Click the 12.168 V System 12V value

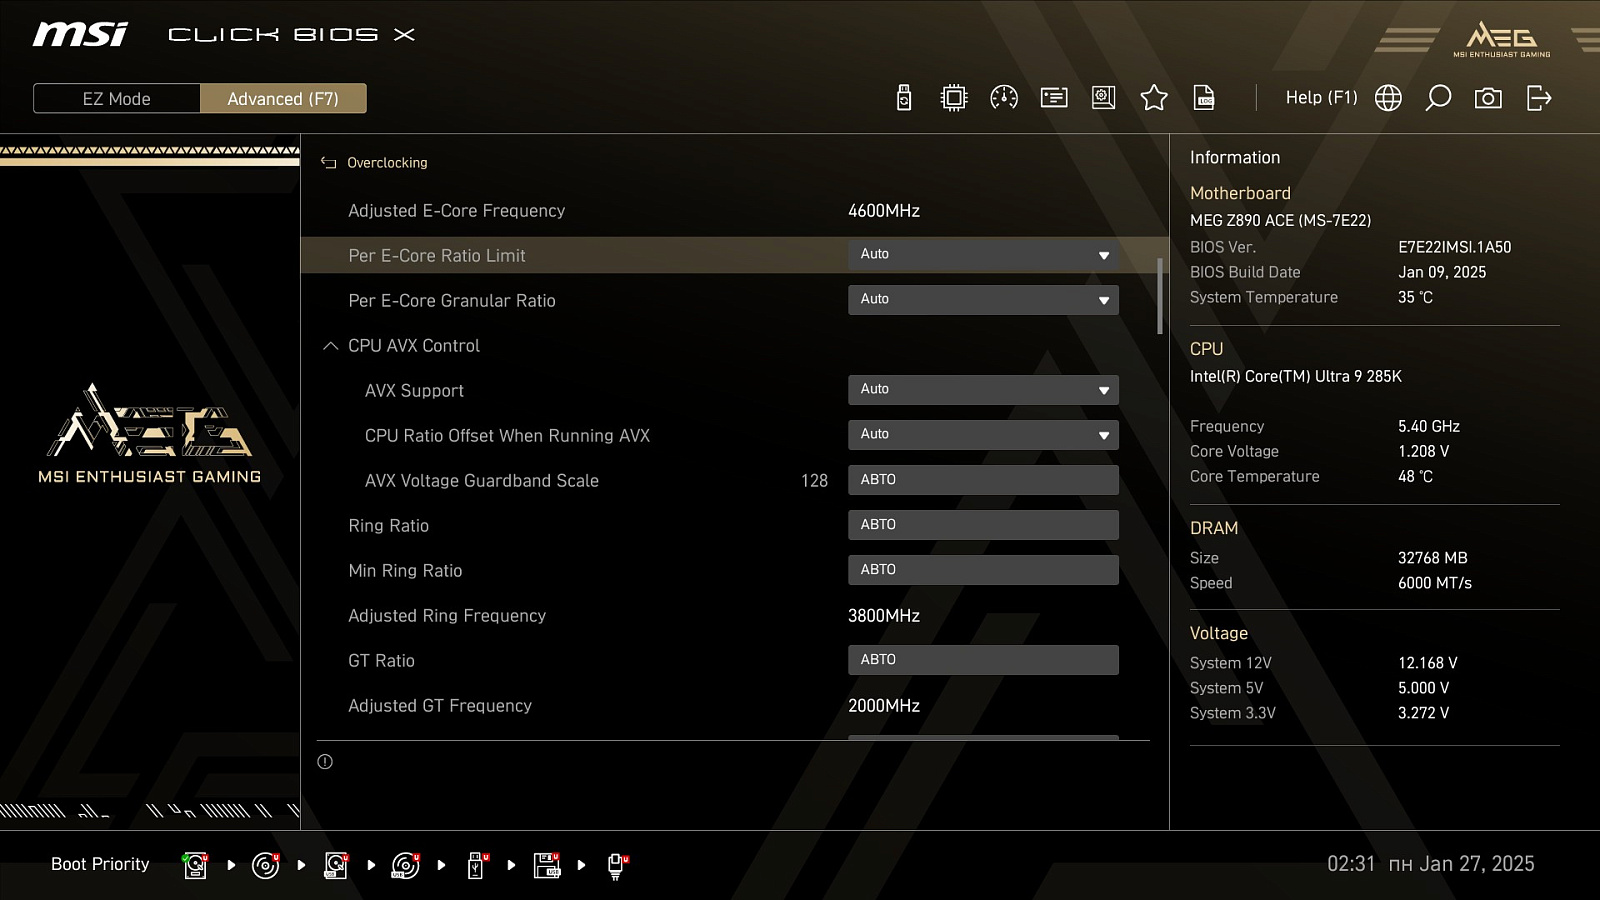(1428, 663)
